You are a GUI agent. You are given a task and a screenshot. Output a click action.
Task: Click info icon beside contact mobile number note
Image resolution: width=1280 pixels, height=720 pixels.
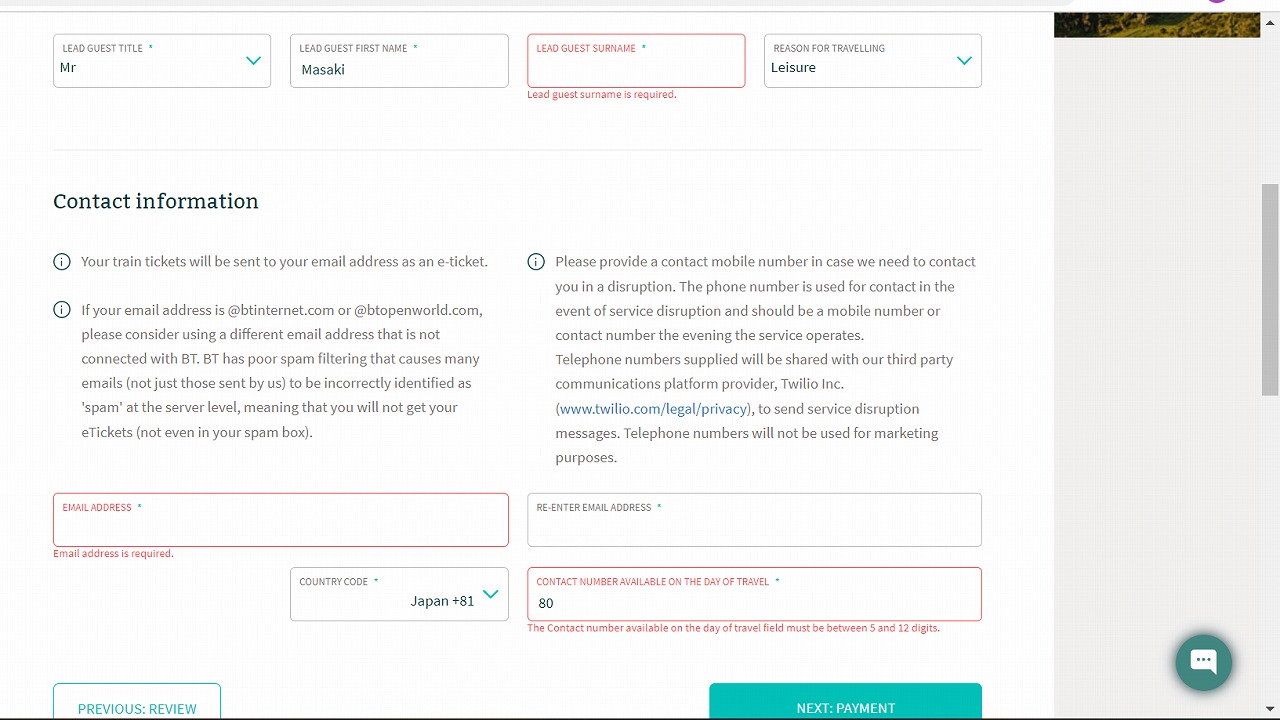point(536,262)
